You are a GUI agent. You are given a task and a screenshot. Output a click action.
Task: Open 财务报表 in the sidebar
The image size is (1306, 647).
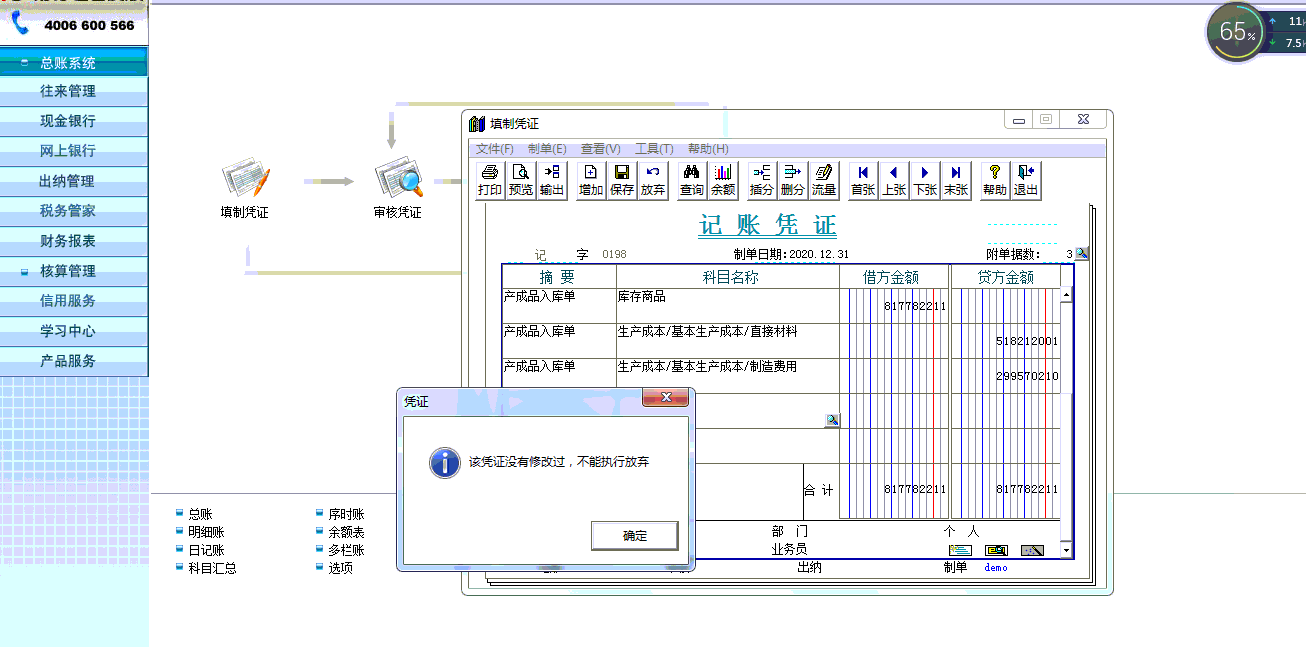pos(74,241)
